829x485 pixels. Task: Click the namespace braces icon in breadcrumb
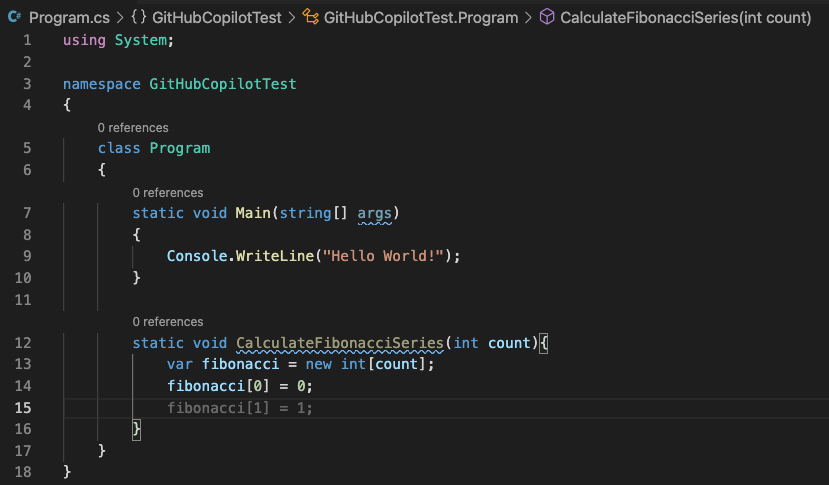(139, 17)
